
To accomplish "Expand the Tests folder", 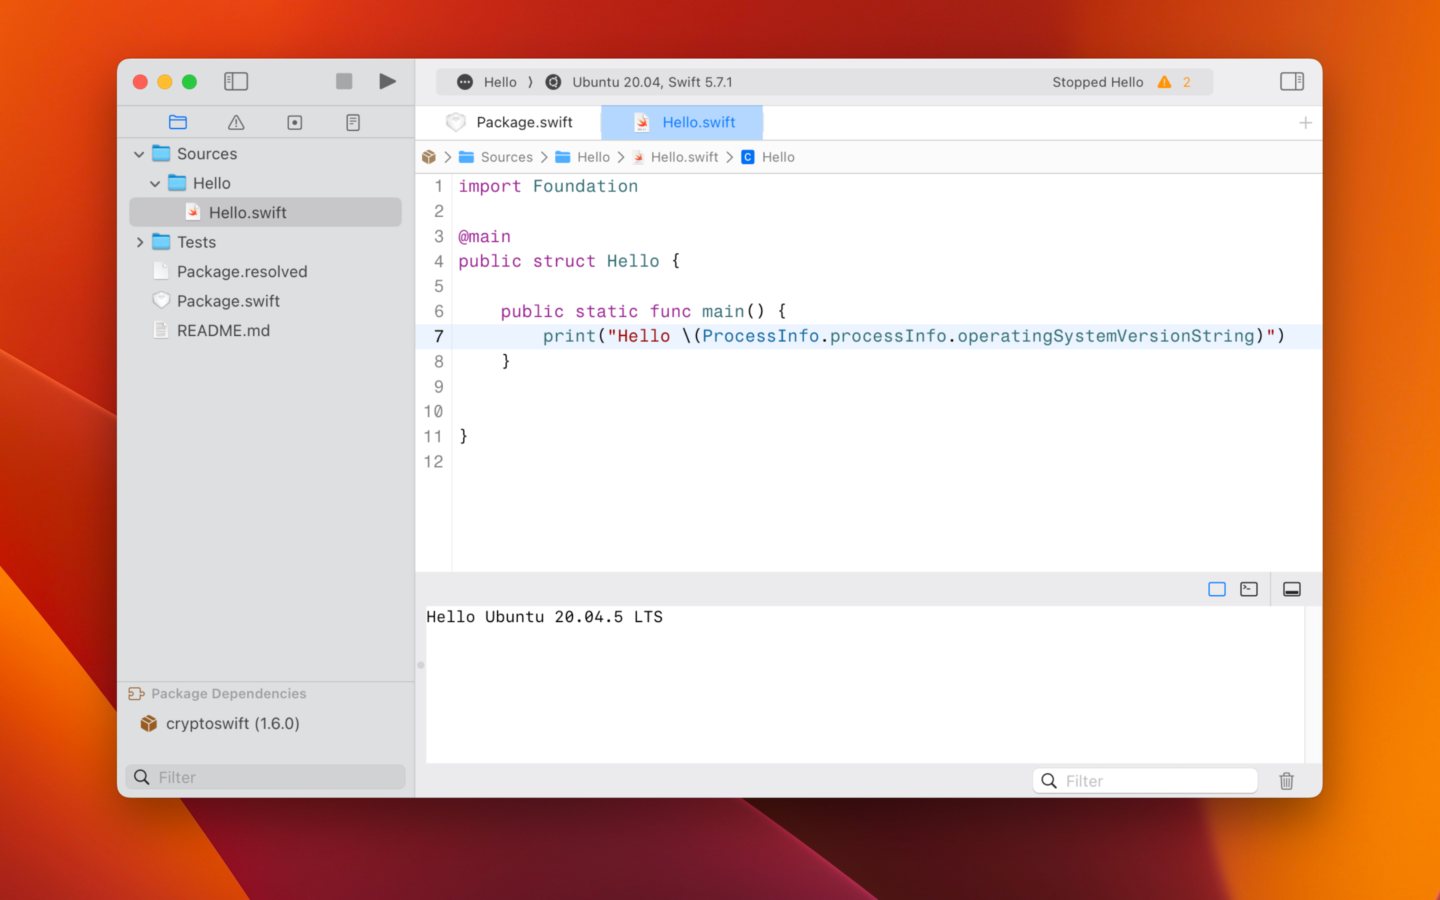I will point(141,241).
